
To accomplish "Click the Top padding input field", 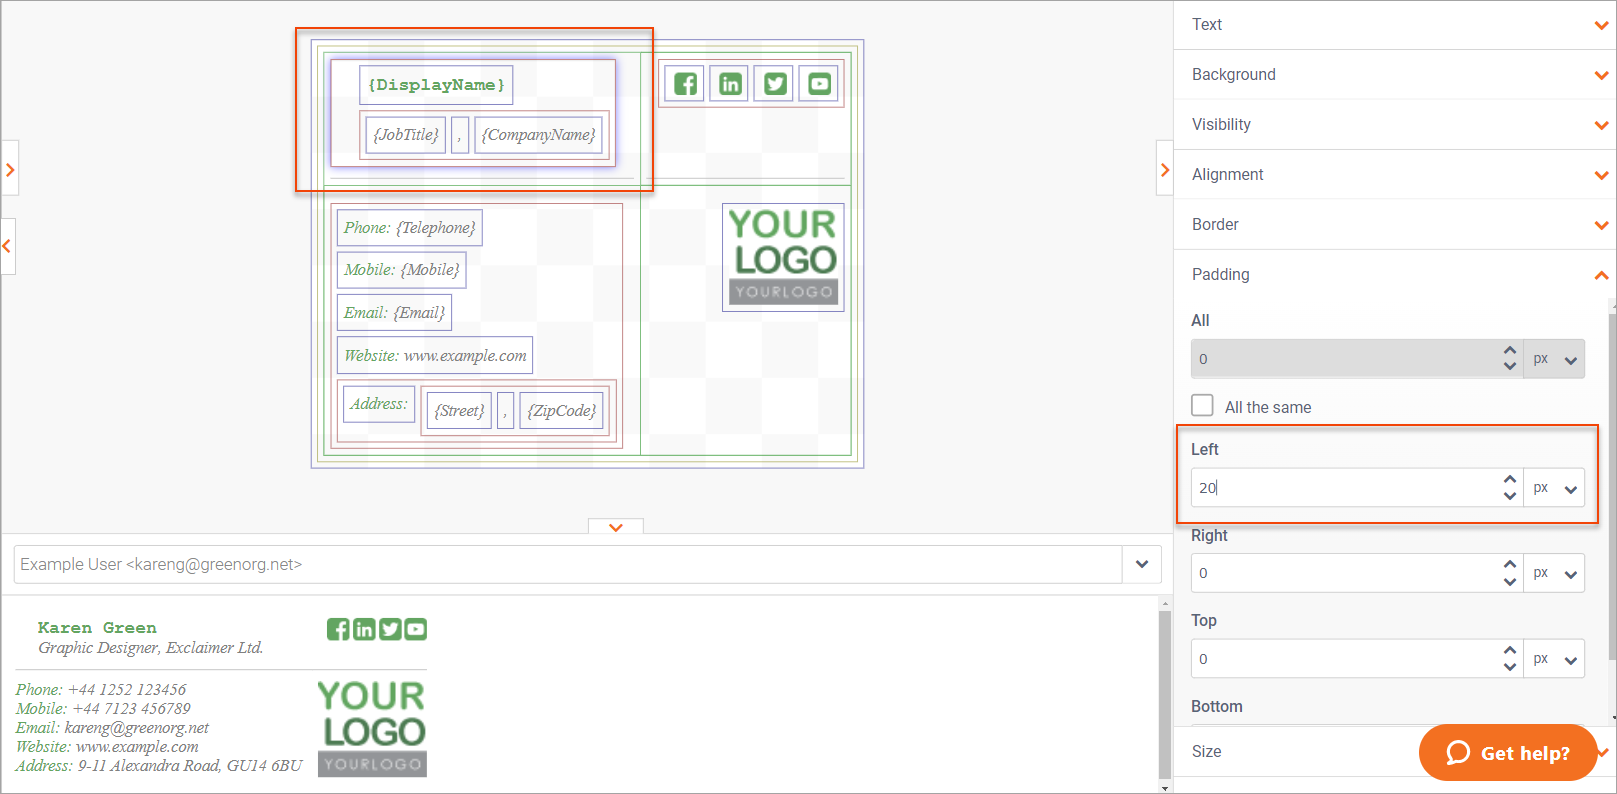I will 1345,659.
